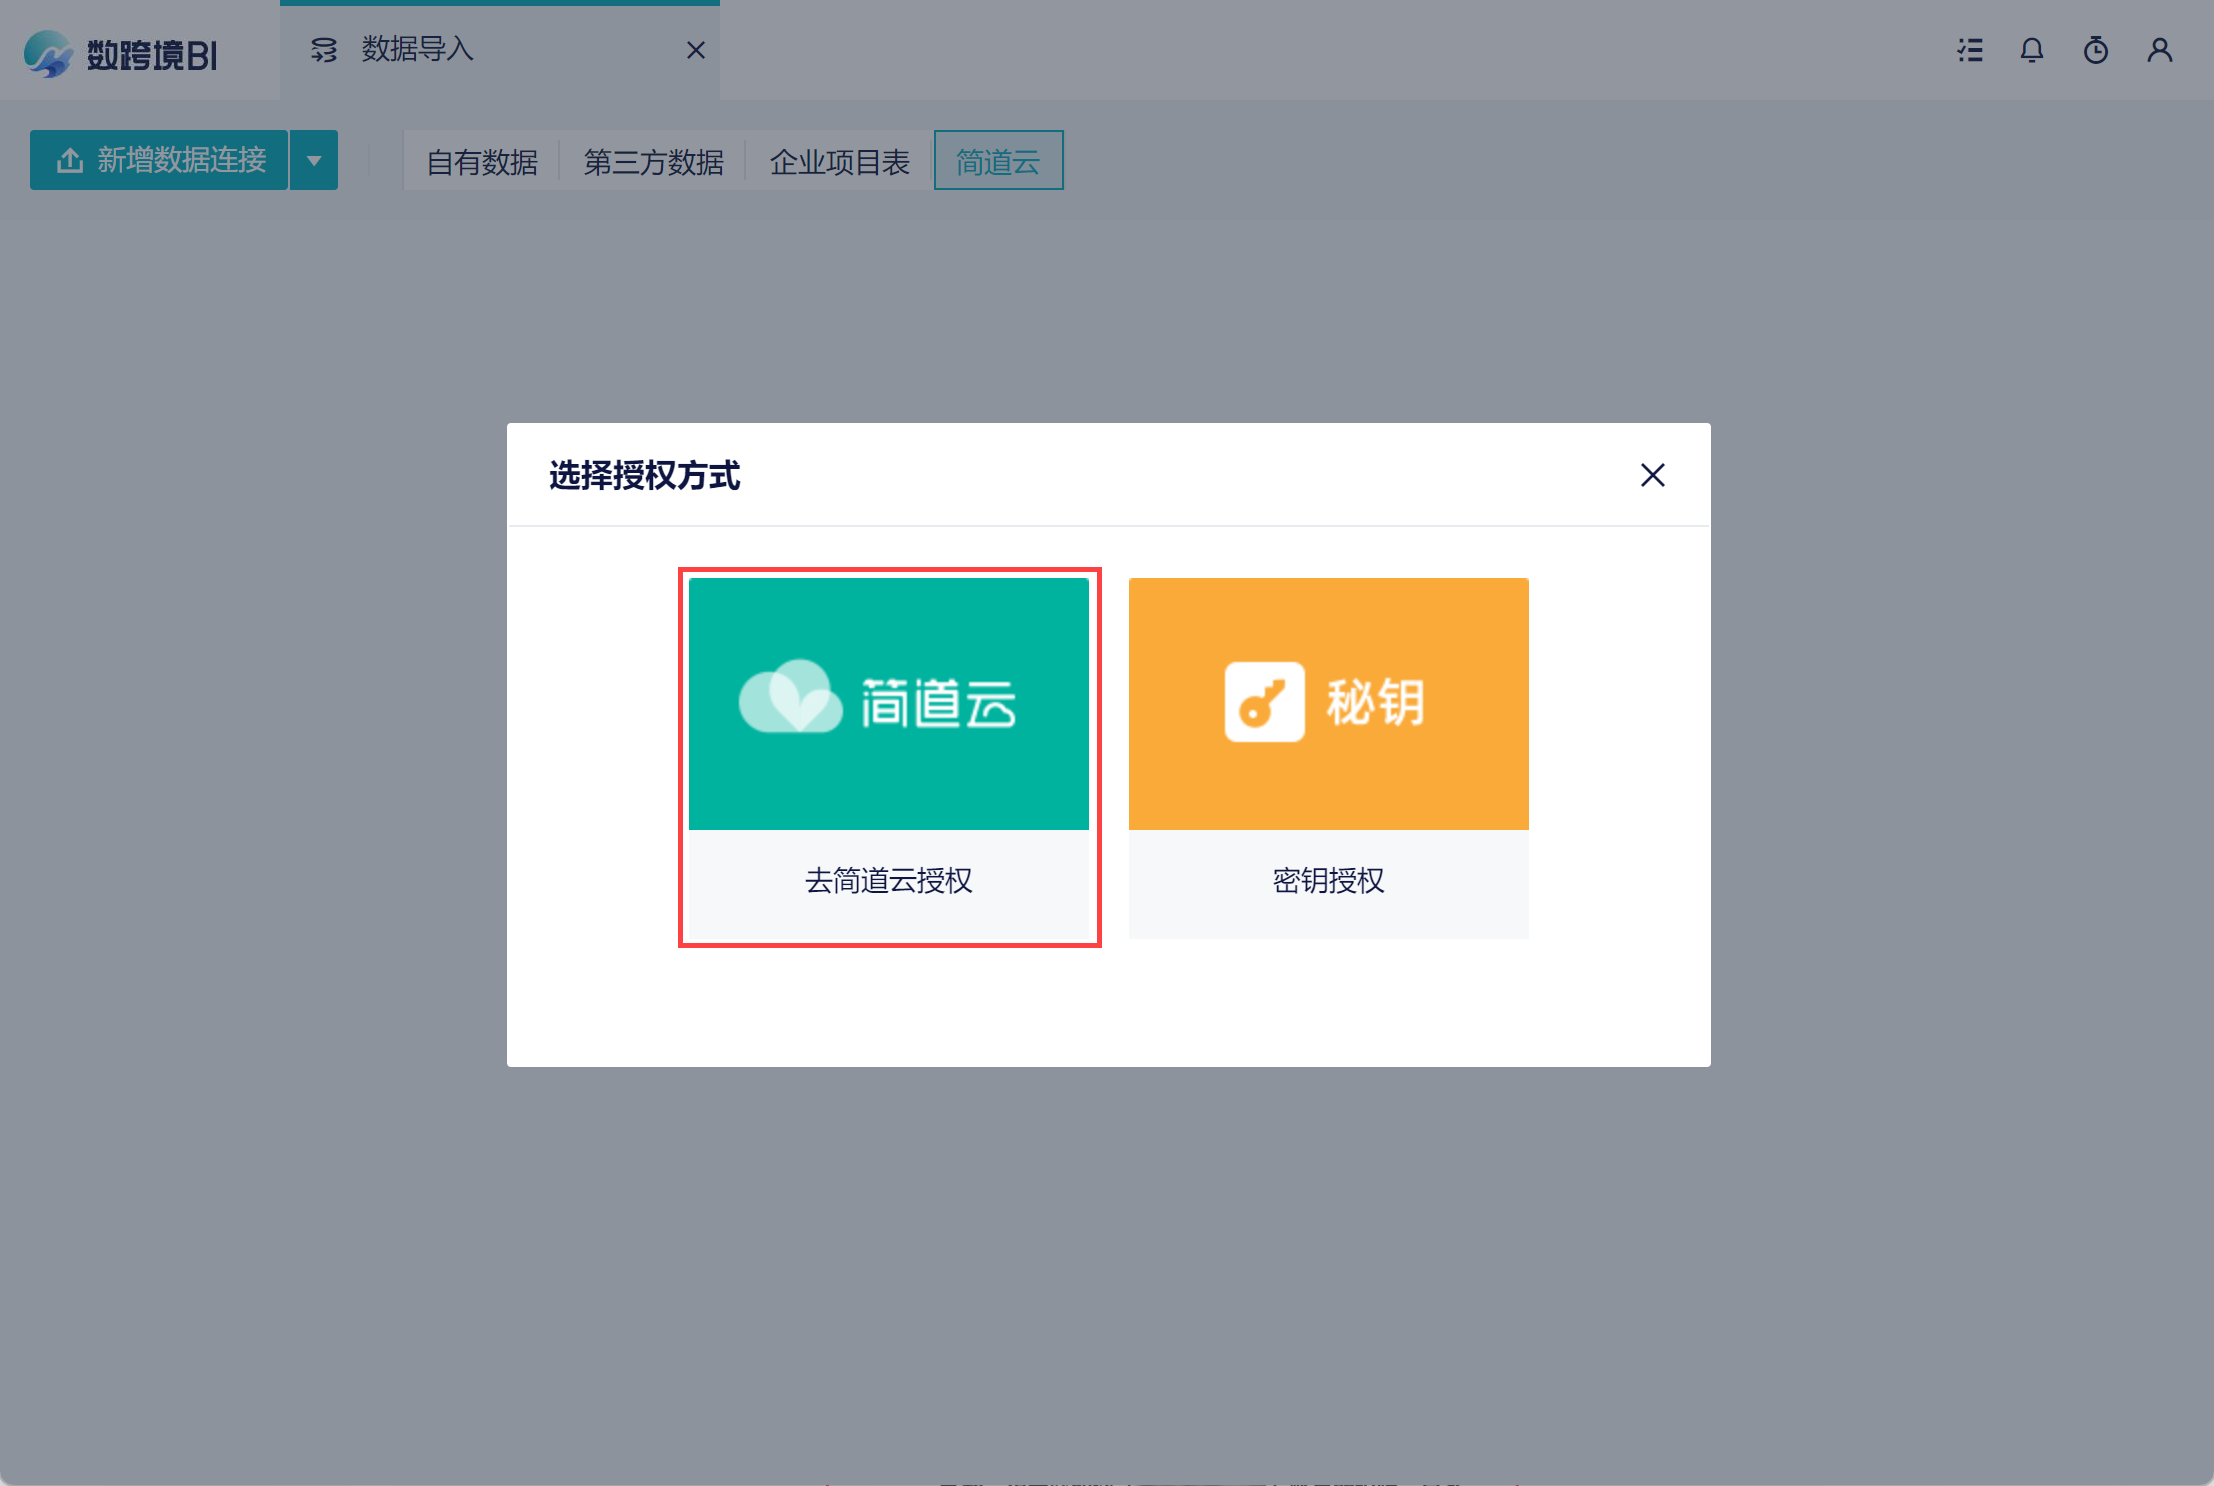The width and height of the screenshot is (2214, 1486).
Task: Close the 数据导入 tab
Action: pos(696,50)
